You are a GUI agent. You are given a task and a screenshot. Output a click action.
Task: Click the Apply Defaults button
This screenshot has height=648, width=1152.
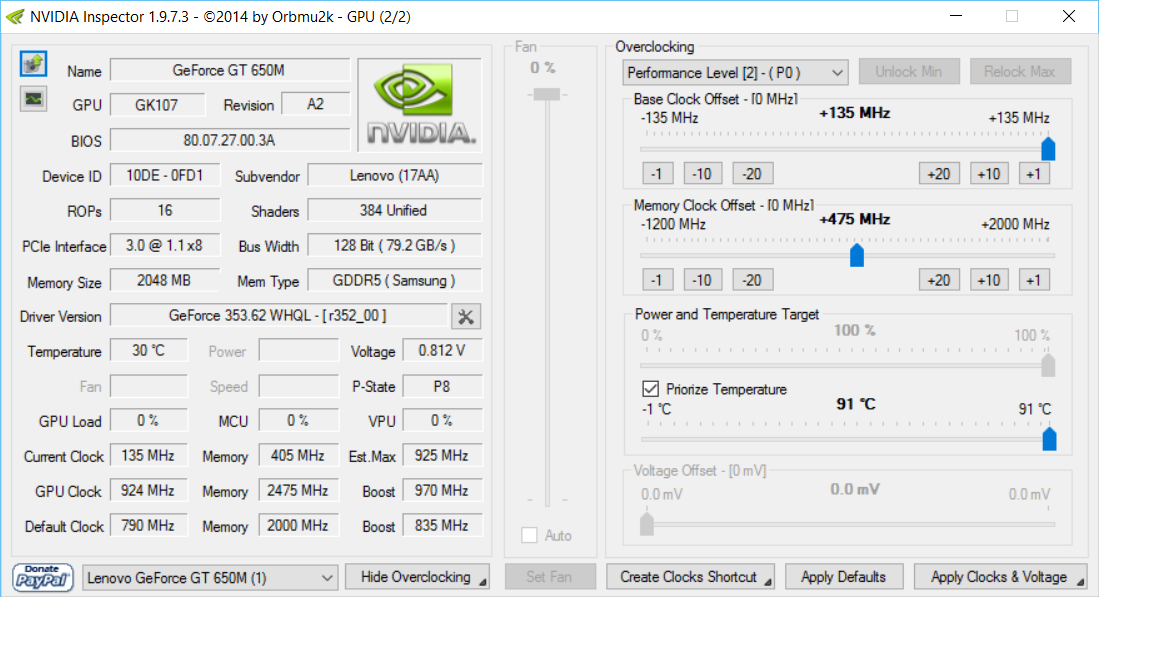pyautogui.click(x=843, y=577)
